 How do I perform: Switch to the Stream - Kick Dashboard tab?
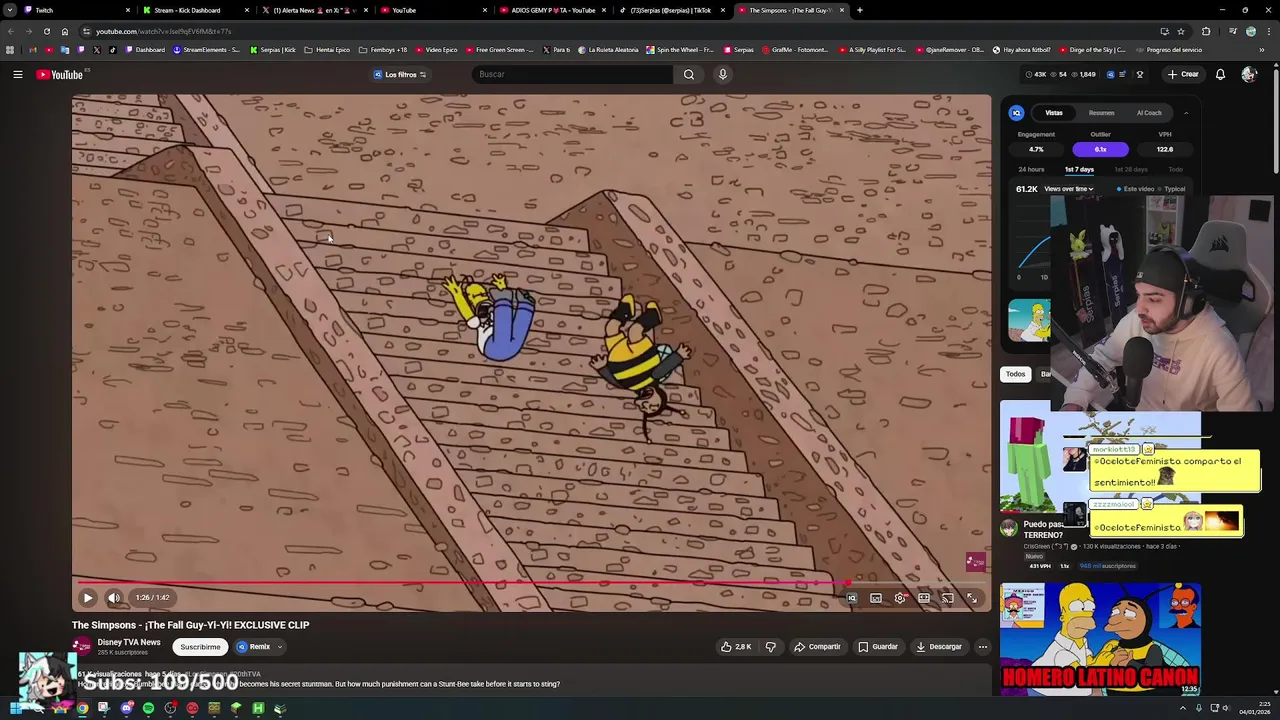[x=194, y=10]
